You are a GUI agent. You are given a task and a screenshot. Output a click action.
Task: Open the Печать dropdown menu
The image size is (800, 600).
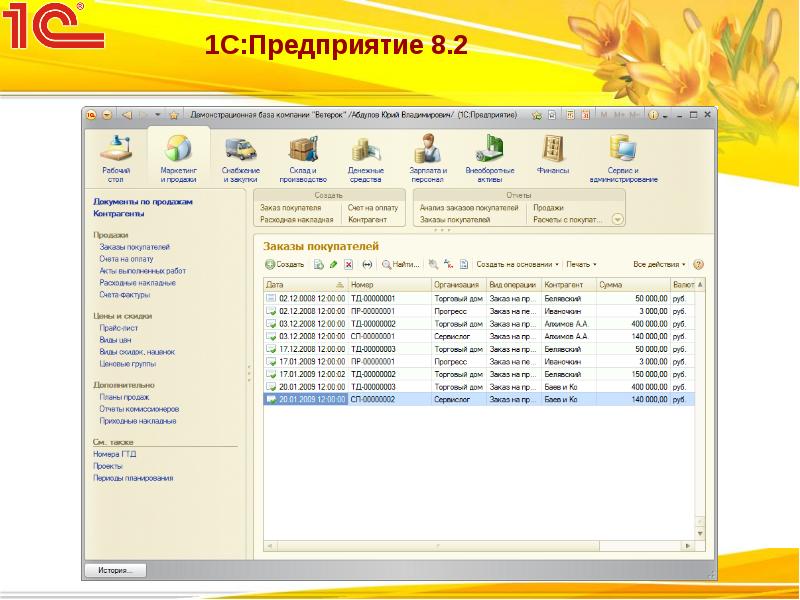[581, 265]
